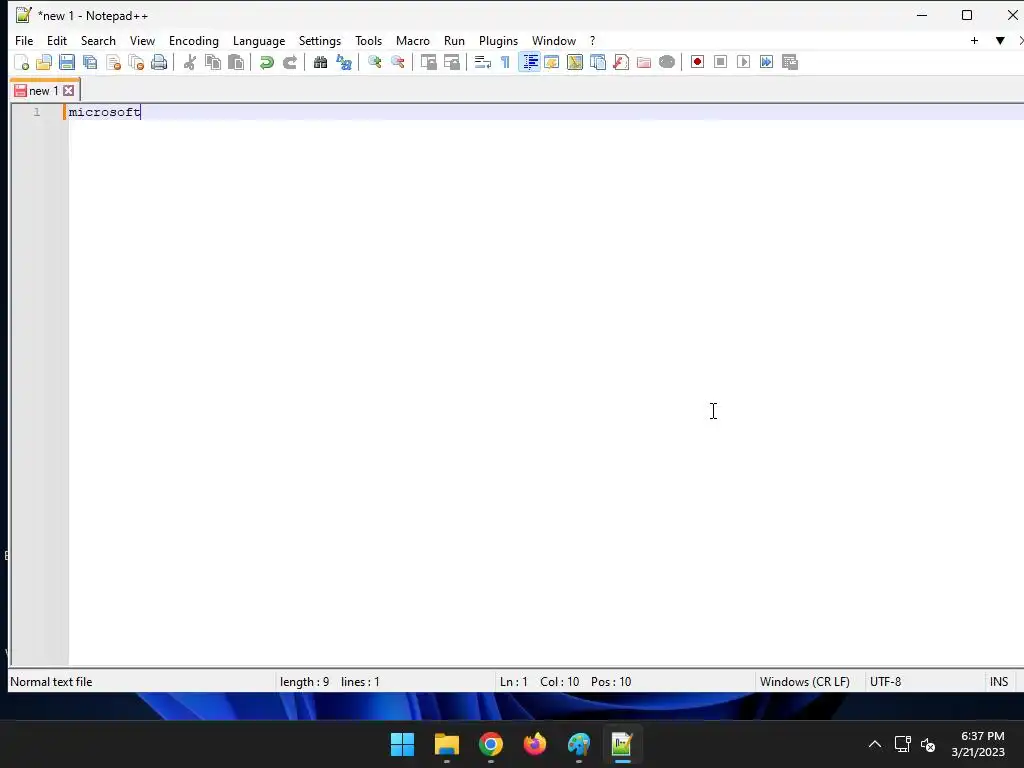
Task: Toggle the highlighted Show Indent Guide icon
Action: [x=530, y=62]
